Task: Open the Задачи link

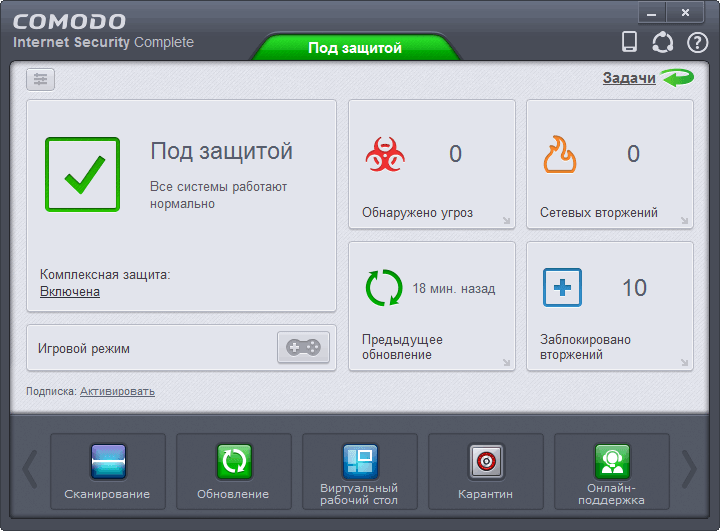Action: click(629, 78)
